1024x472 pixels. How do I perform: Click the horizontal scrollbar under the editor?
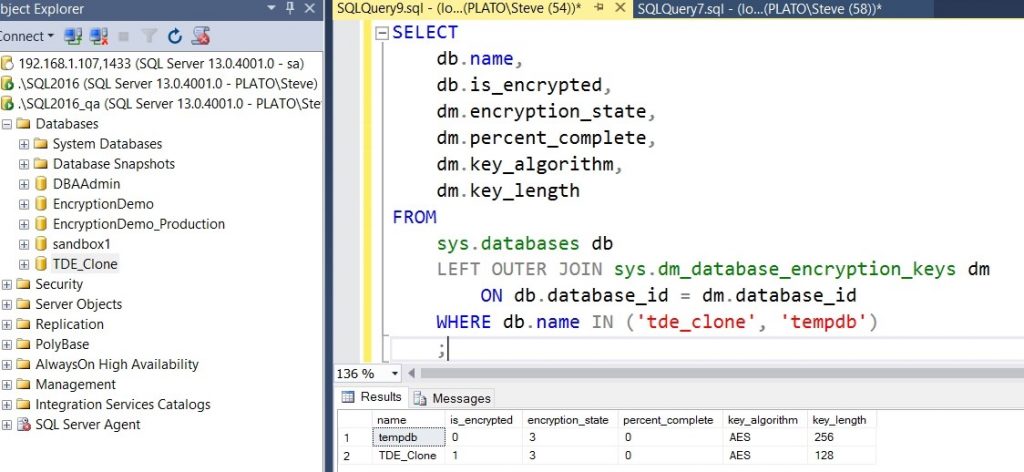coord(700,374)
